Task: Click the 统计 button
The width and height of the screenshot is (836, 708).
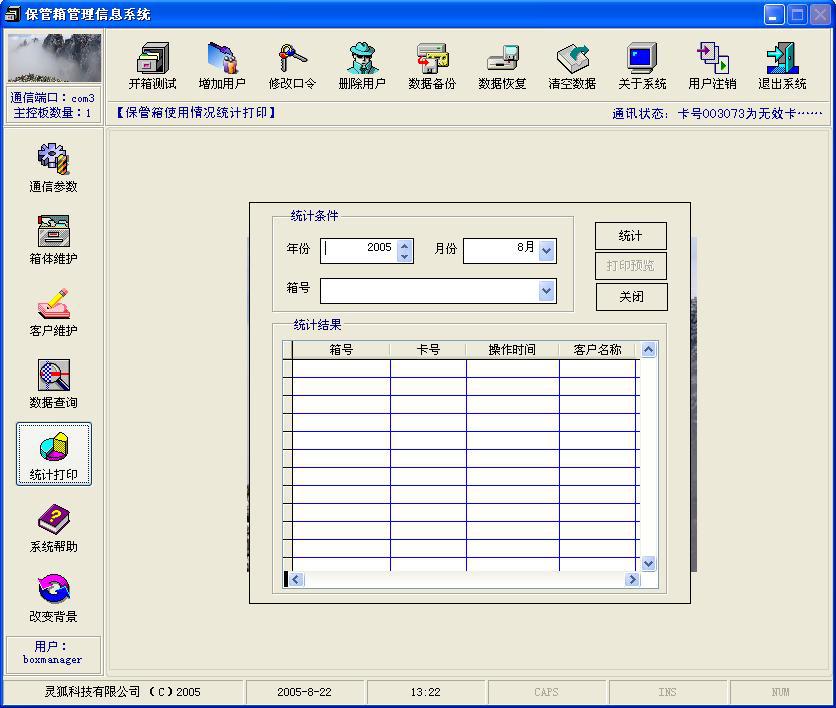Action: pos(630,236)
